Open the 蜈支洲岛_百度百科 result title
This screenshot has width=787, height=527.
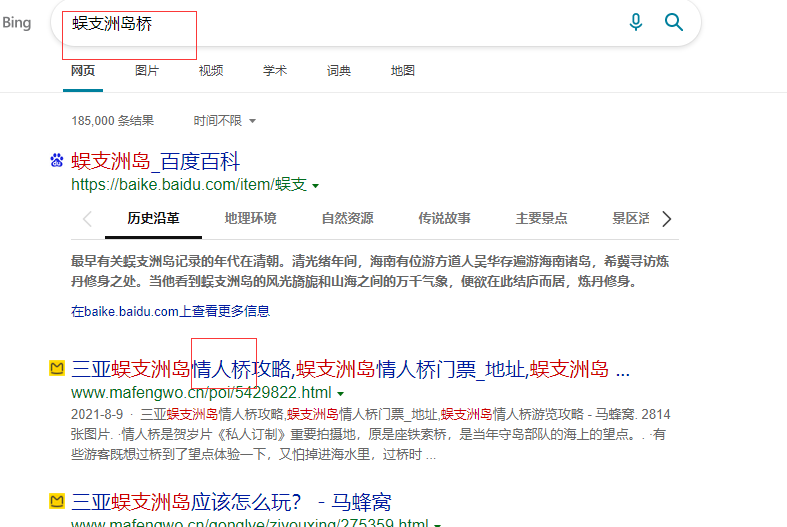coord(156,162)
